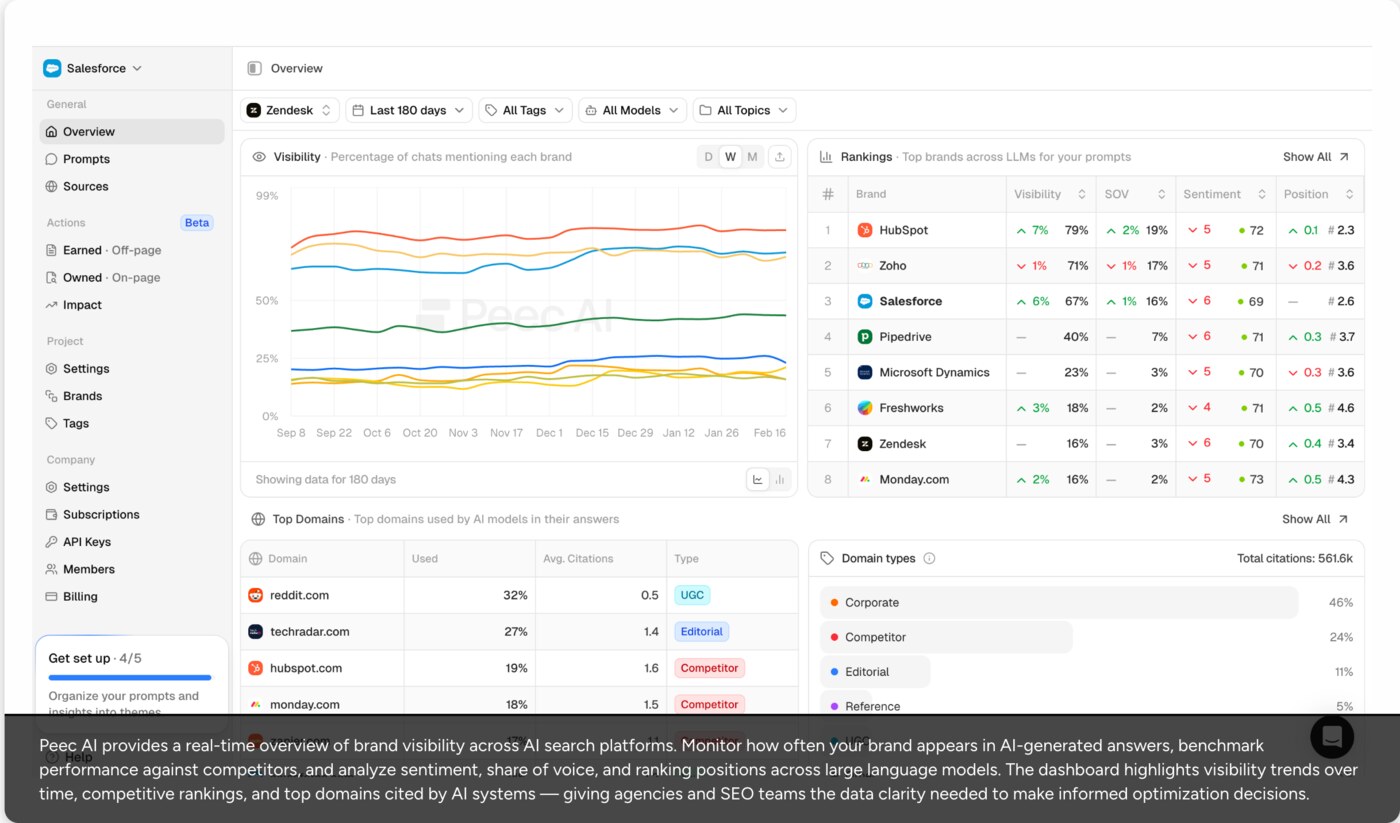Click the Salesforce brand in rankings
This screenshot has height=823, width=1400.
(910, 301)
